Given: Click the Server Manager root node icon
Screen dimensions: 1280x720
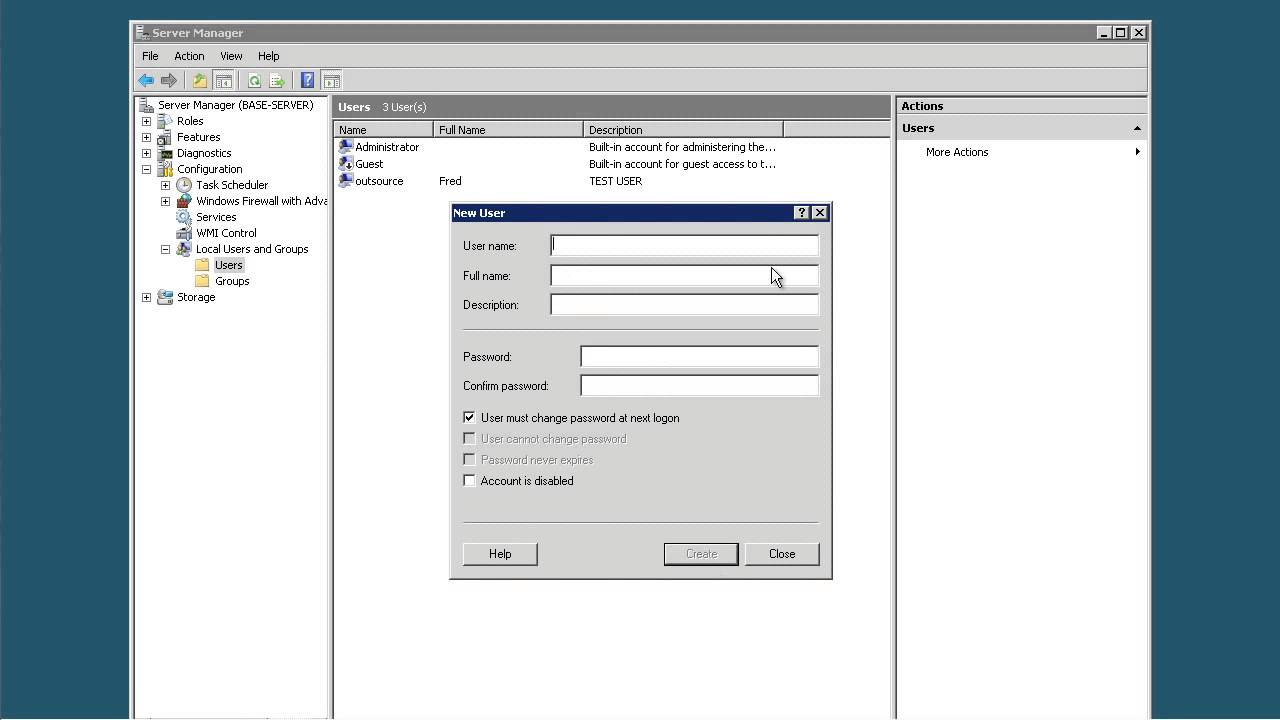Looking at the screenshot, I should [x=146, y=105].
